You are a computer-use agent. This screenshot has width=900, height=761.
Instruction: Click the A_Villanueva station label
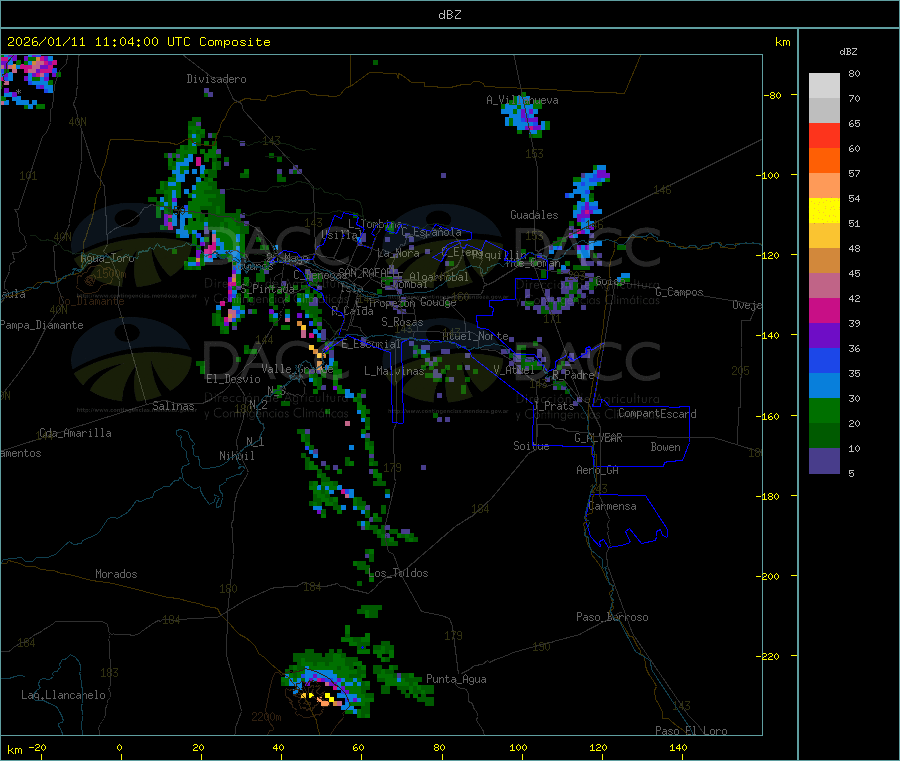coord(522,100)
